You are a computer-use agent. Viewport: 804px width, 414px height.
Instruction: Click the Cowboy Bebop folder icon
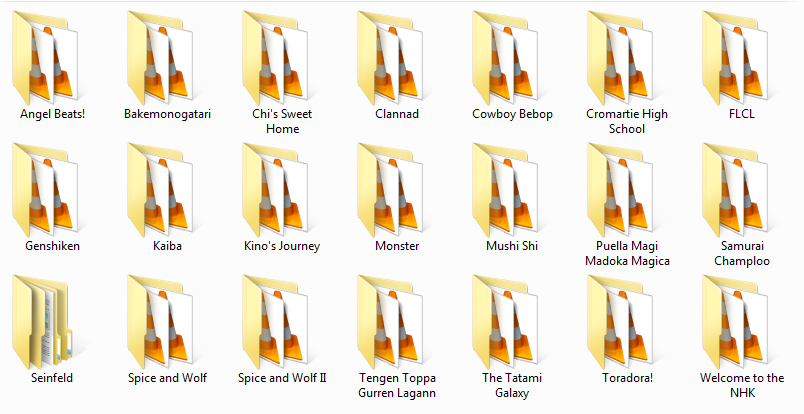point(505,58)
